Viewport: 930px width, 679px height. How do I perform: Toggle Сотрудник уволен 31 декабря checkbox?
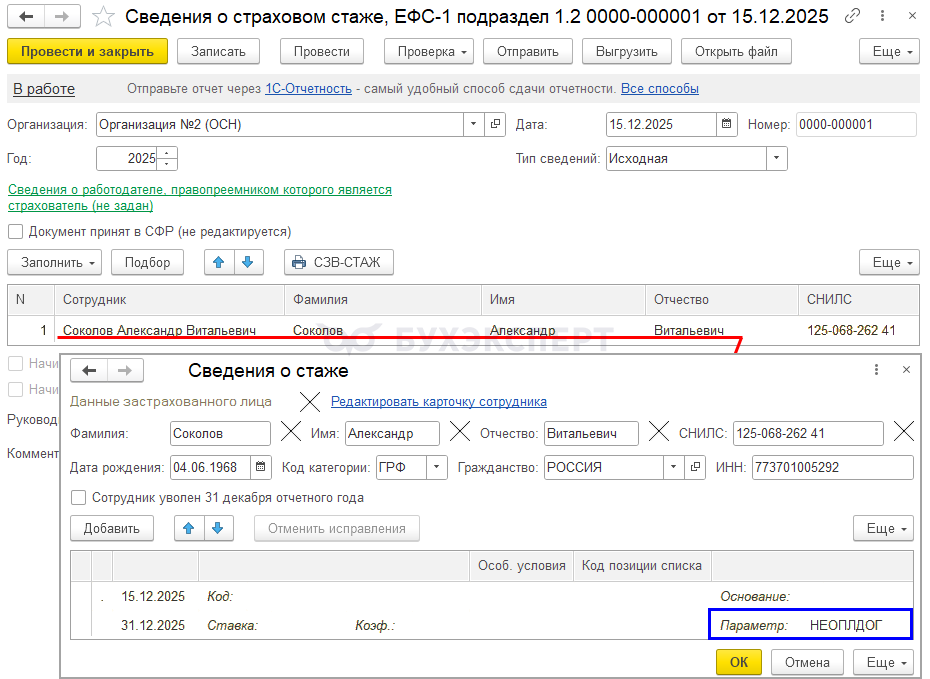click(x=78, y=498)
